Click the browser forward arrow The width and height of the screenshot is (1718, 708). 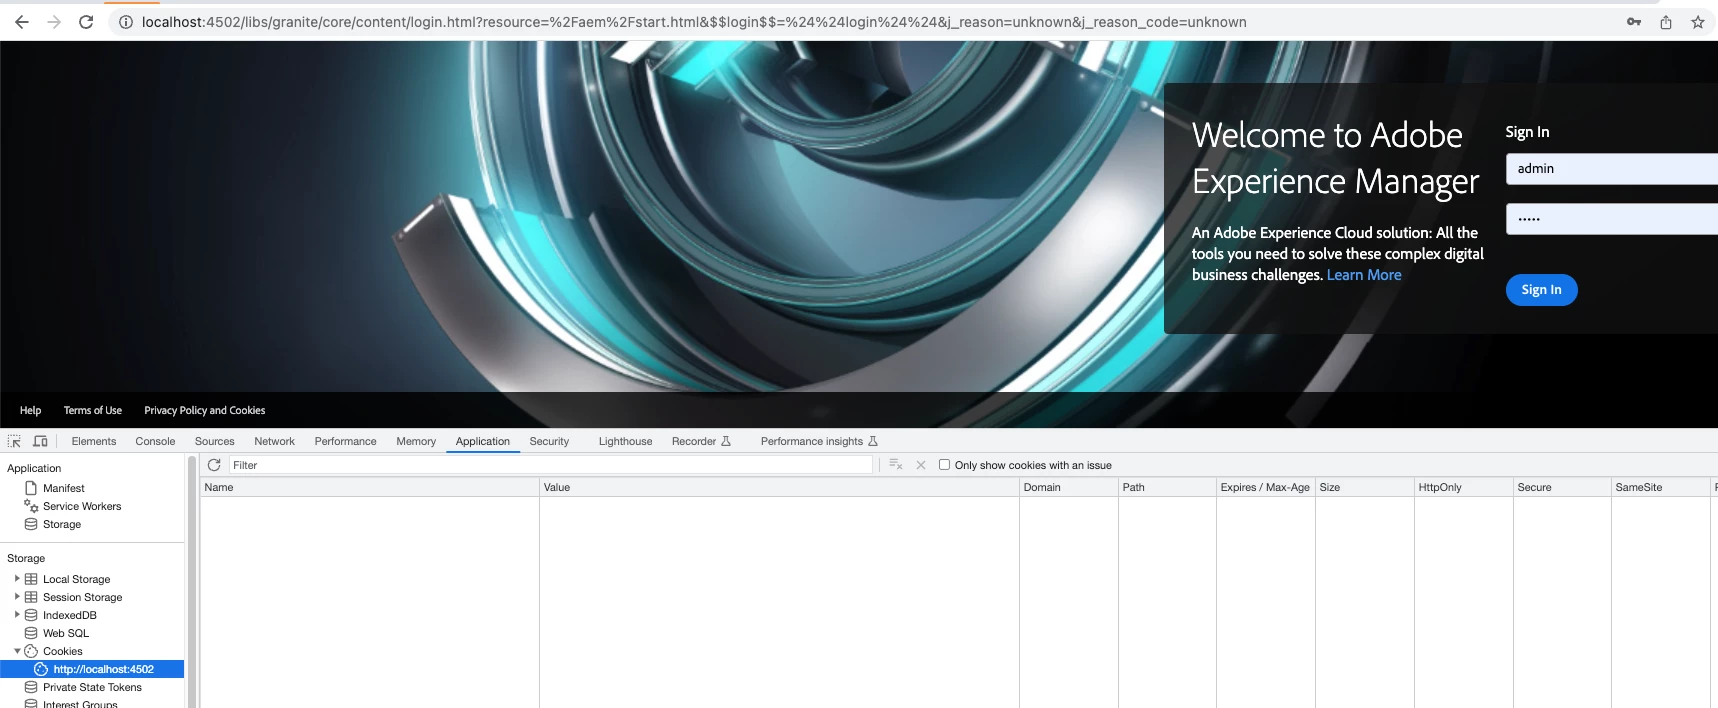(x=54, y=22)
